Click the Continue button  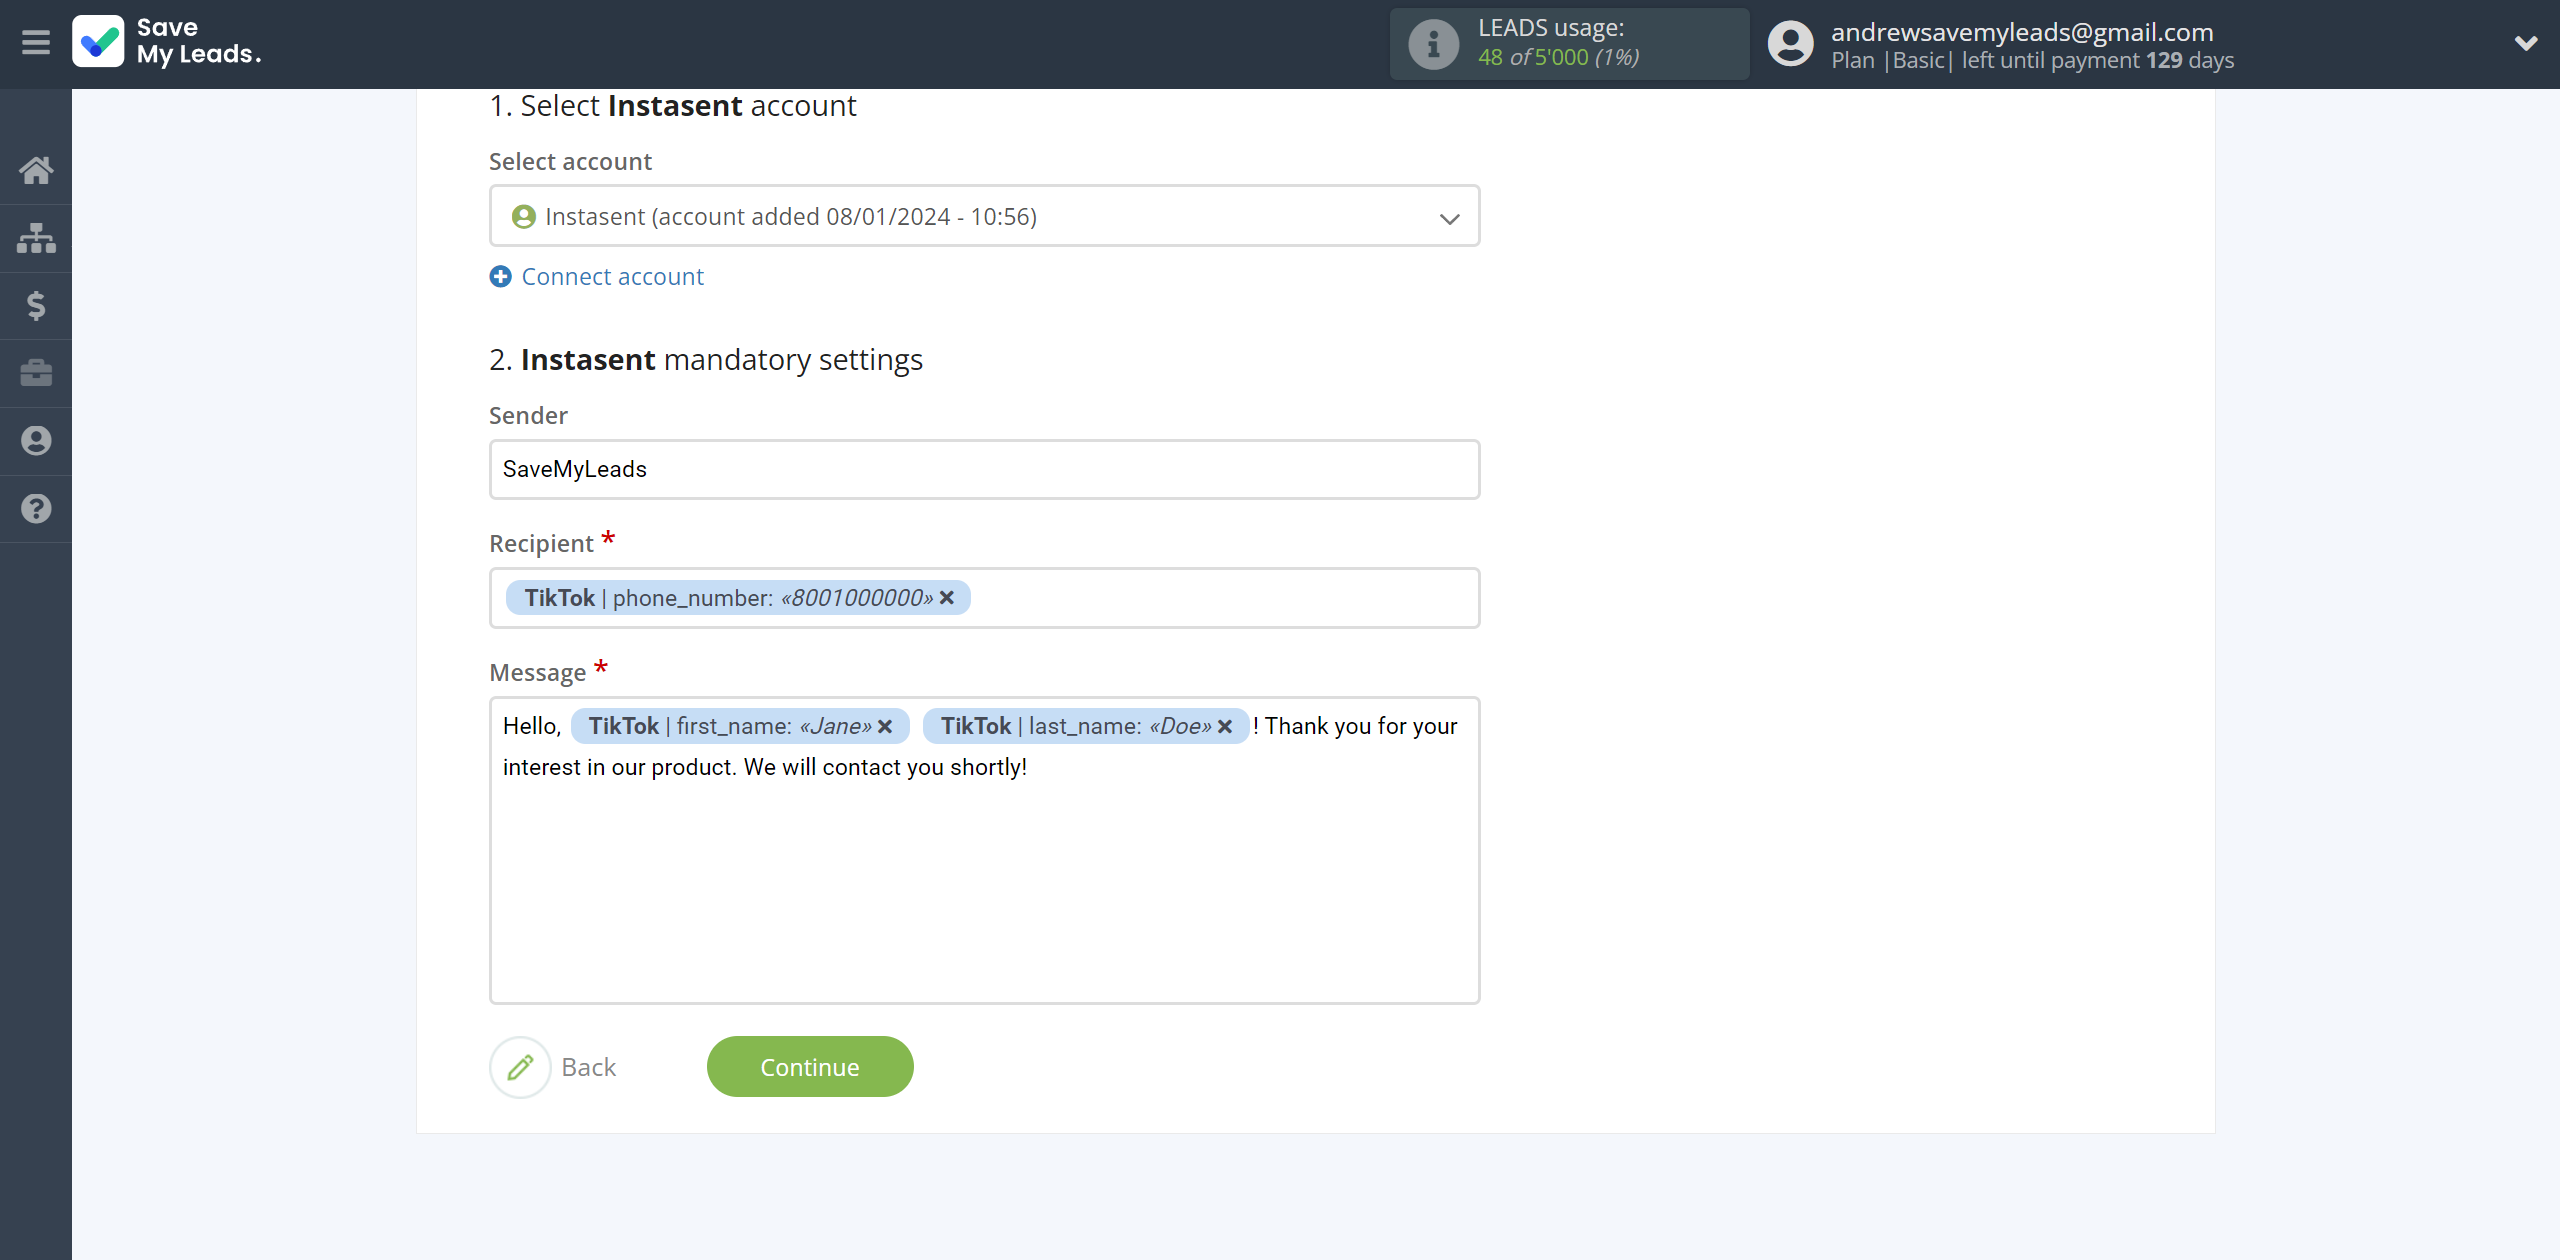(810, 1066)
